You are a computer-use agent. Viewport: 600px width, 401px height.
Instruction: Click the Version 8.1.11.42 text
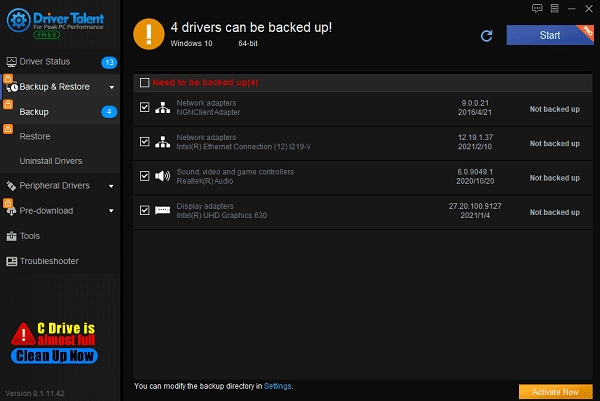point(35,393)
